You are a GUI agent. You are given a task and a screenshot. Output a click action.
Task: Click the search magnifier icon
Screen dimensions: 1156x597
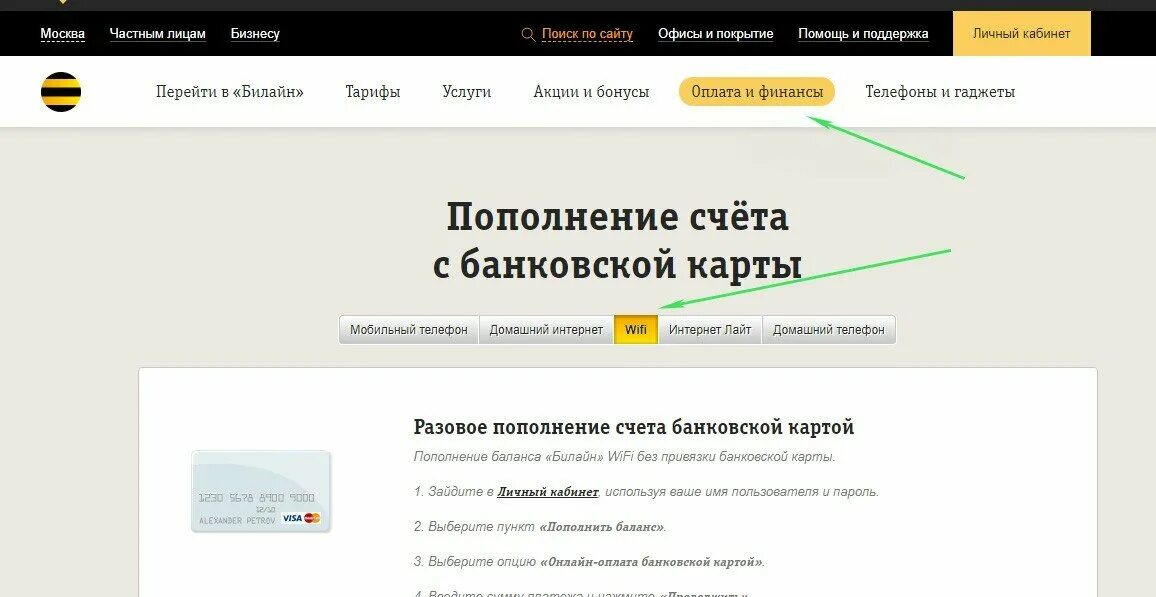coord(528,34)
